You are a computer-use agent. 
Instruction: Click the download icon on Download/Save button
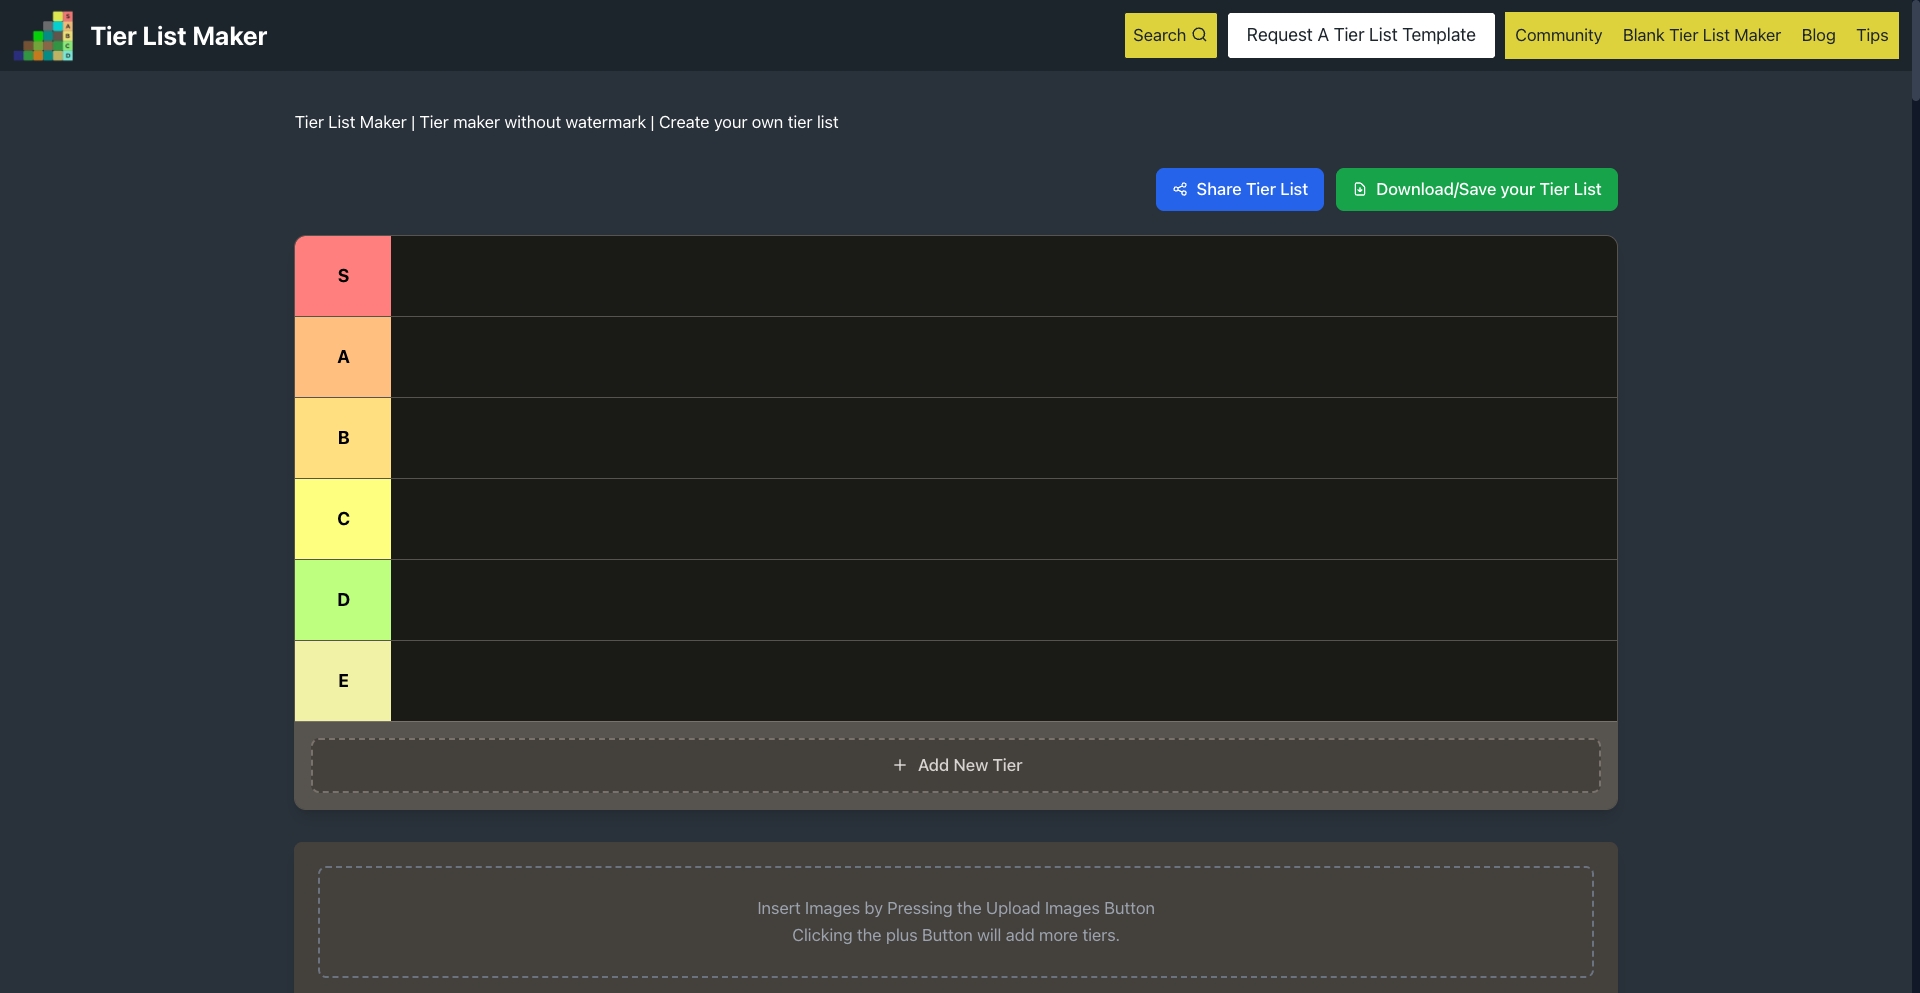tap(1361, 189)
